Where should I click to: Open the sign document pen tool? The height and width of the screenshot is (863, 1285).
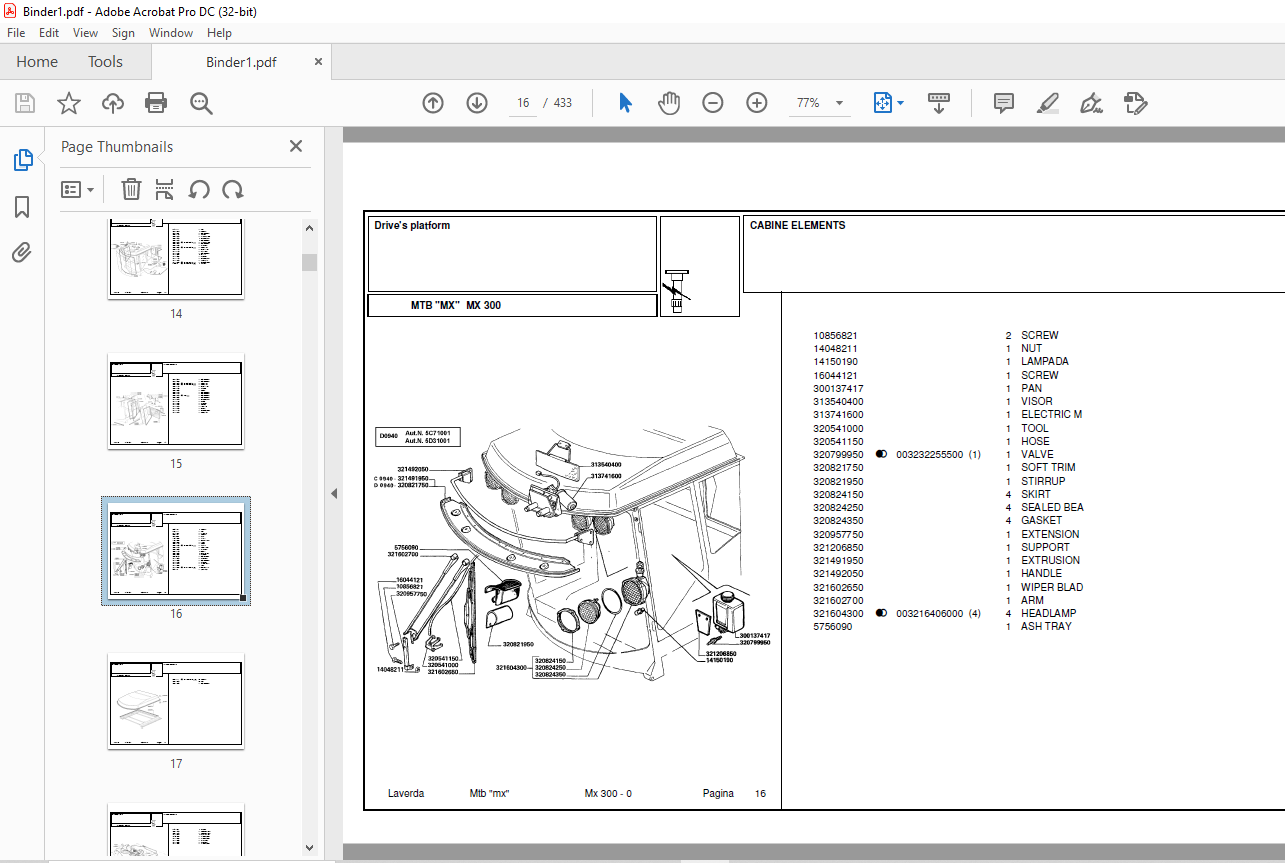click(x=1092, y=103)
